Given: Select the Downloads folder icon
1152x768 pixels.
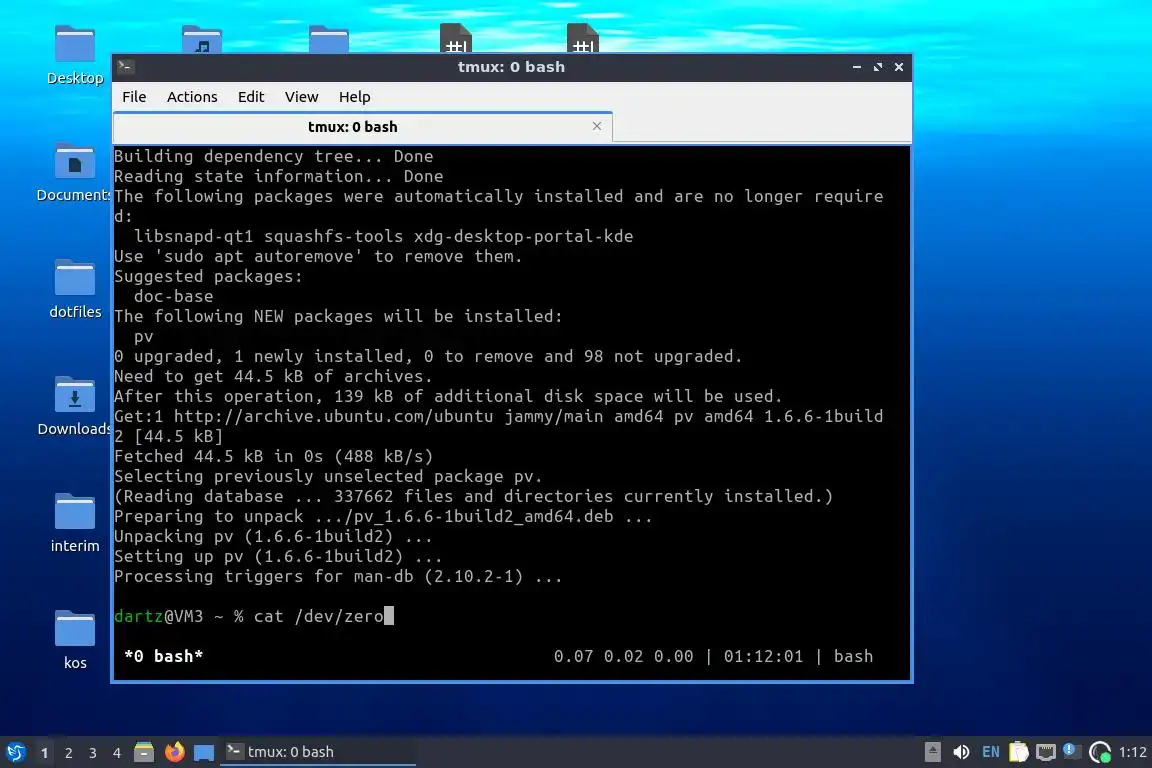Looking at the screenshot, I should point(74,406).
